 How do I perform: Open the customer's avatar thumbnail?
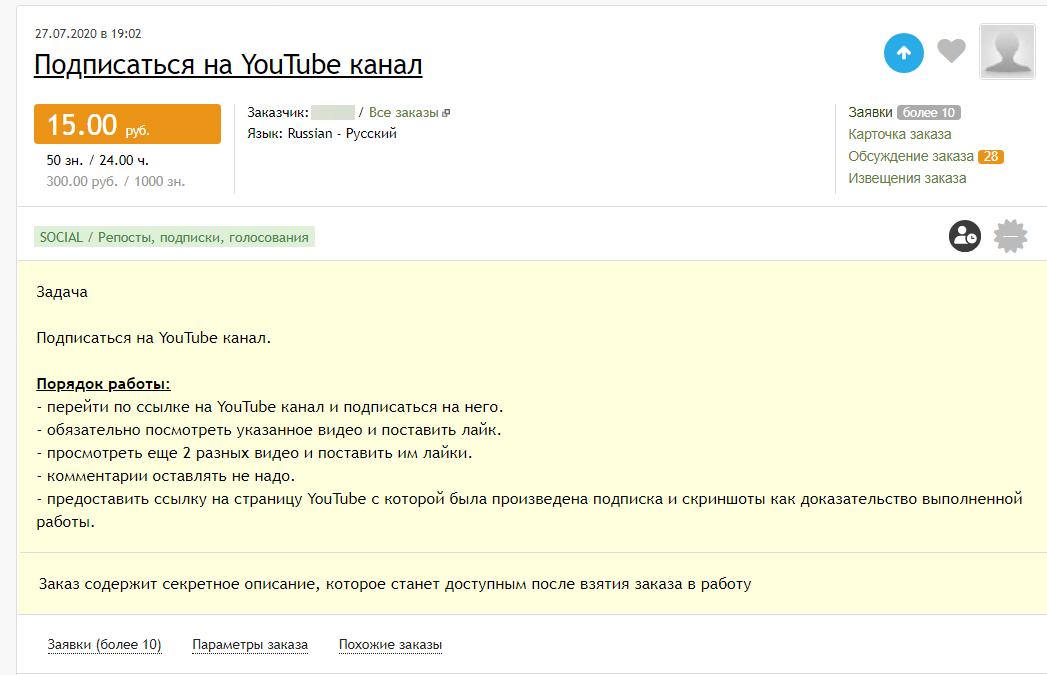[1007, 51]
